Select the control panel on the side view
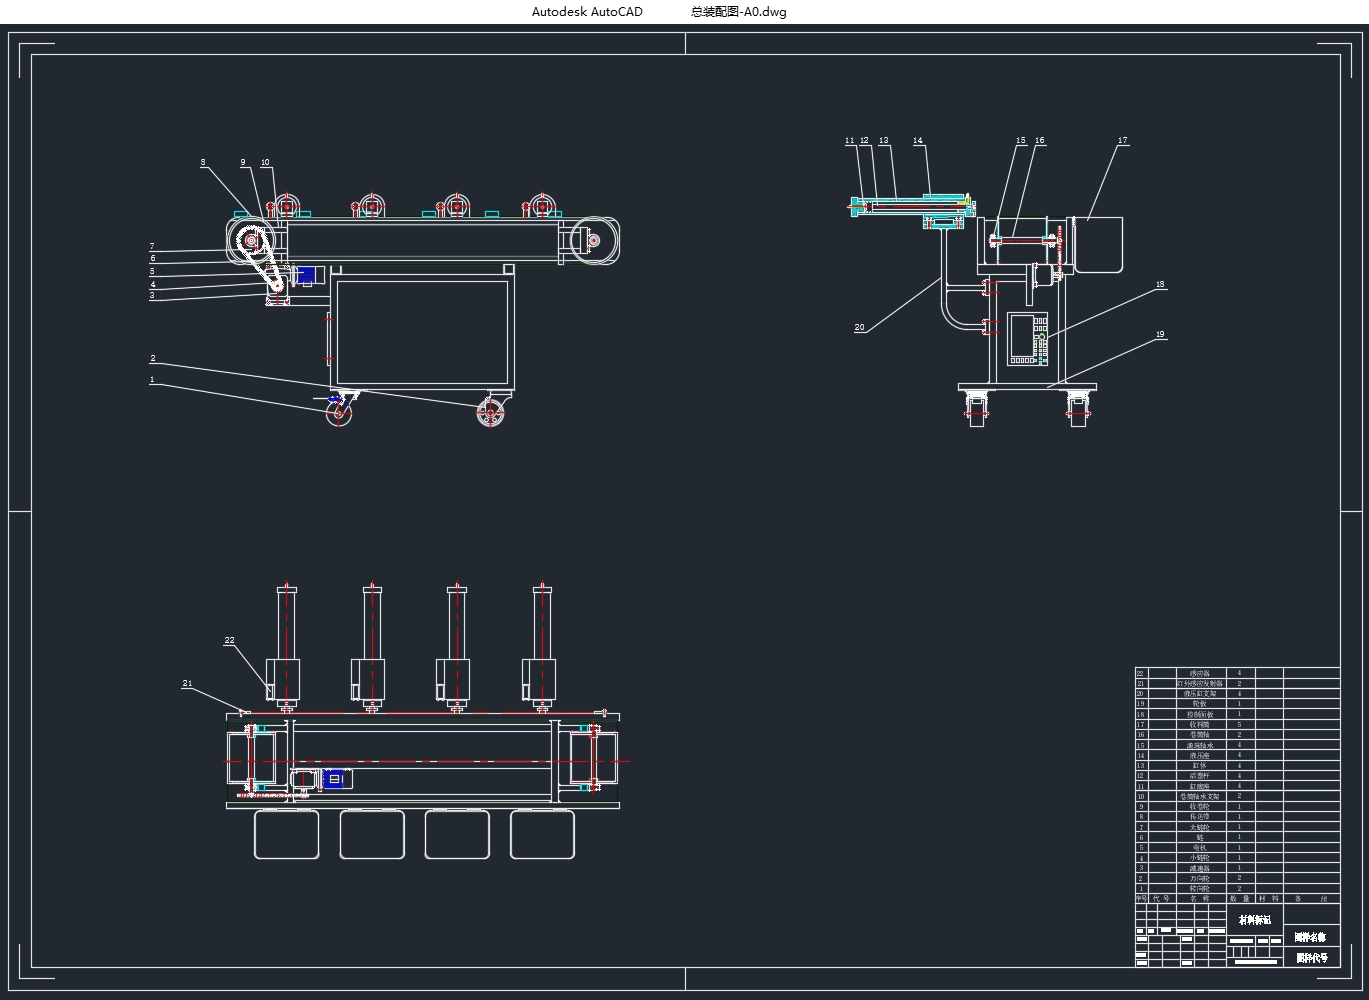The width and height of the screenshot is (1369, 1000). 1027,338
